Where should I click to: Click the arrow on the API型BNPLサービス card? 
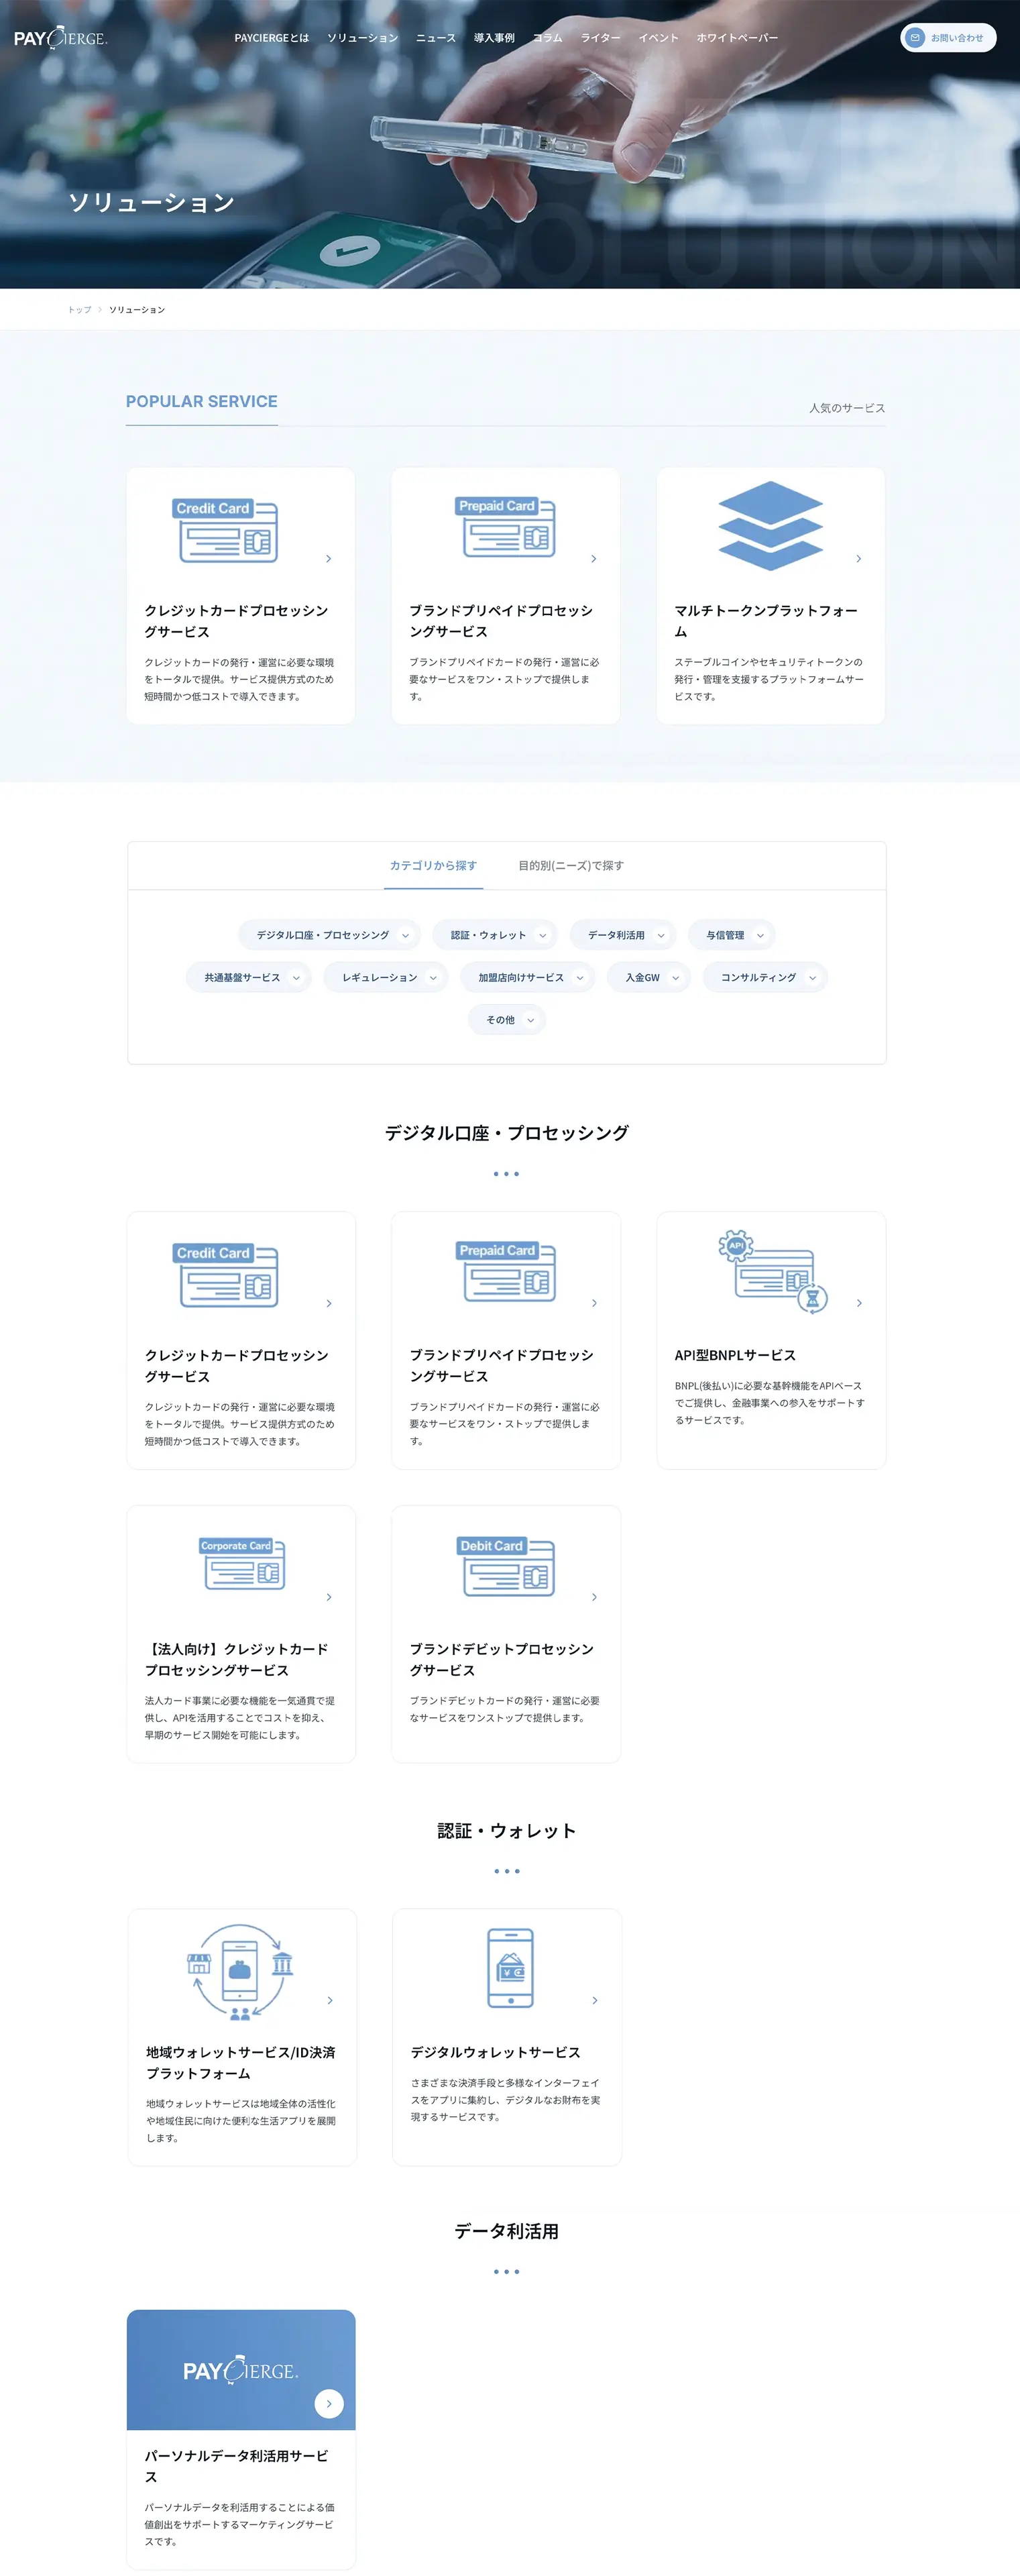tap(859, 1303)
